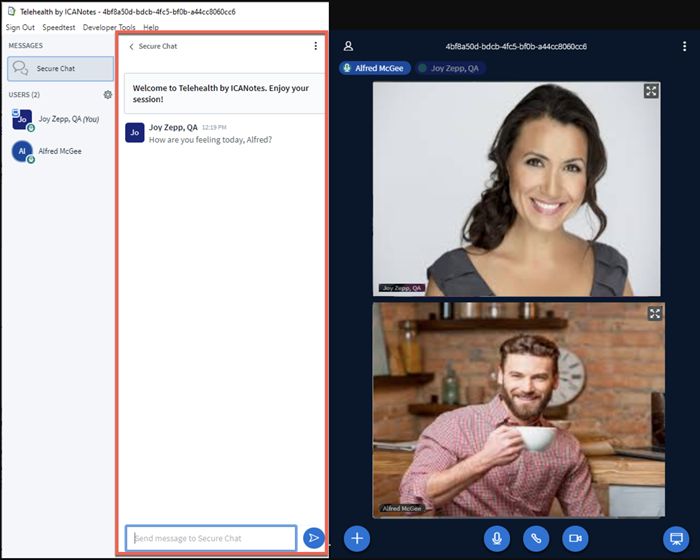This screenshot has width=700, height=560.
Task: Click the Send message to Secure Chat field
Action: [x=211, y=538]
